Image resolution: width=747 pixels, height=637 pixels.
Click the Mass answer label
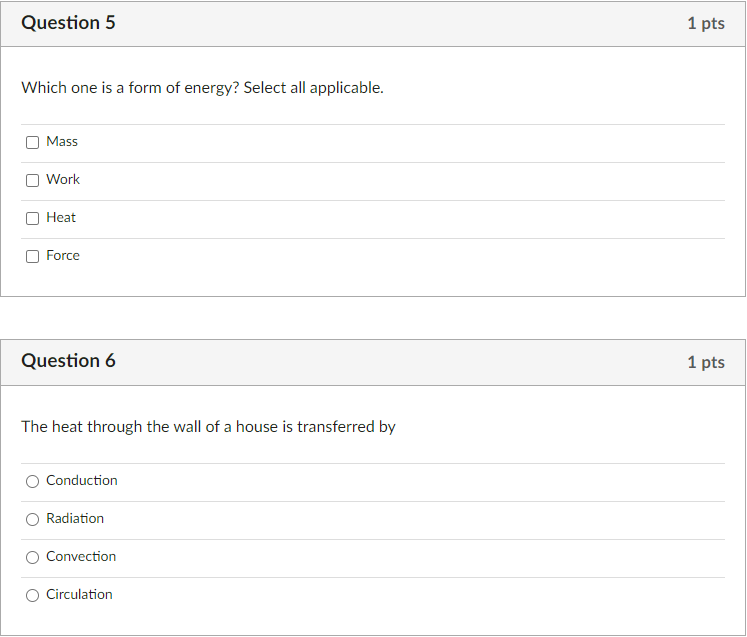(x=62, y=142)
